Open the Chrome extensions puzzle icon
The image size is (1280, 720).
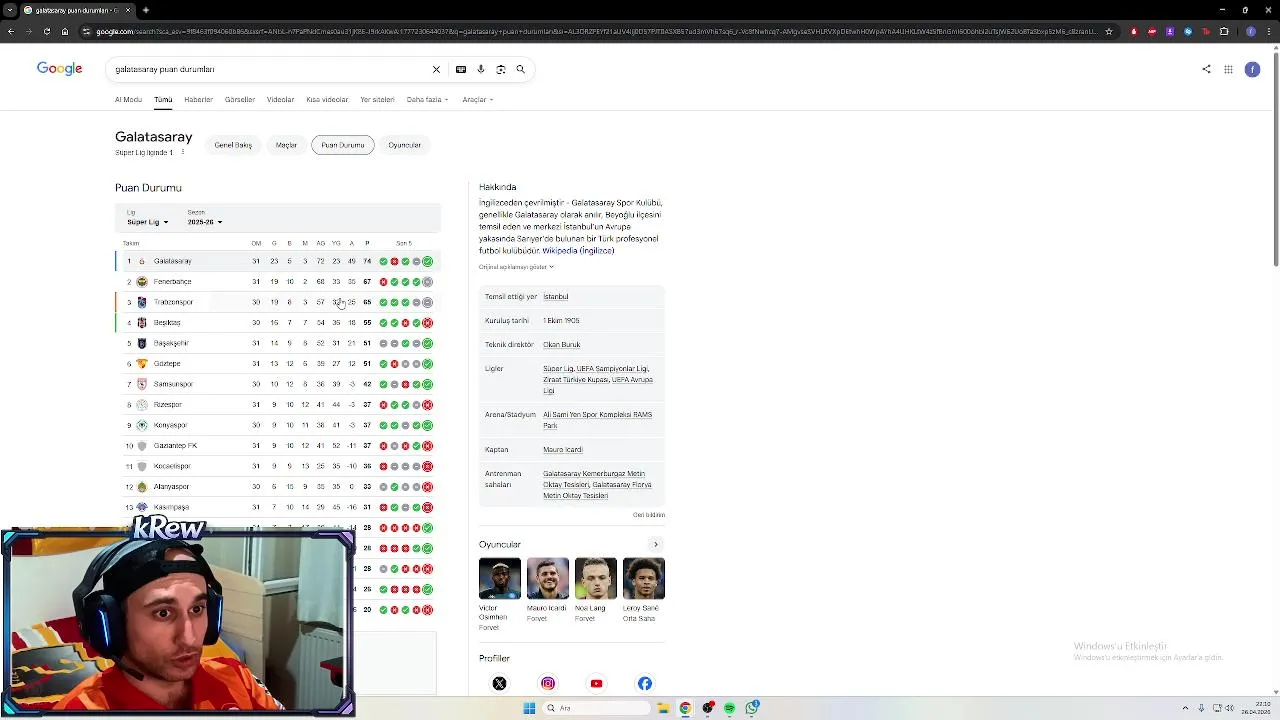tap(1224, 31)
